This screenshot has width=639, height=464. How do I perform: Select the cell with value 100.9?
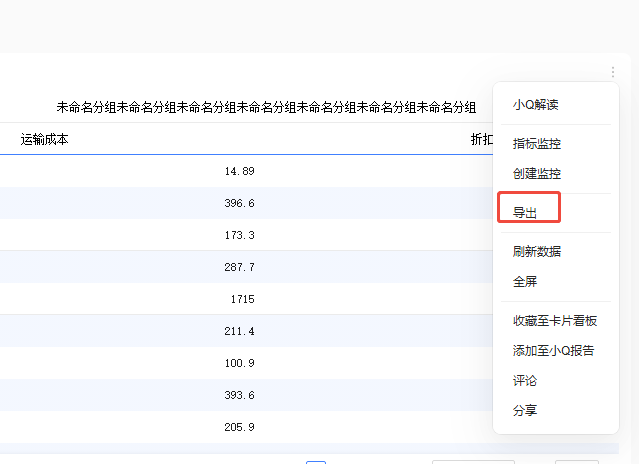pos(239,363)
